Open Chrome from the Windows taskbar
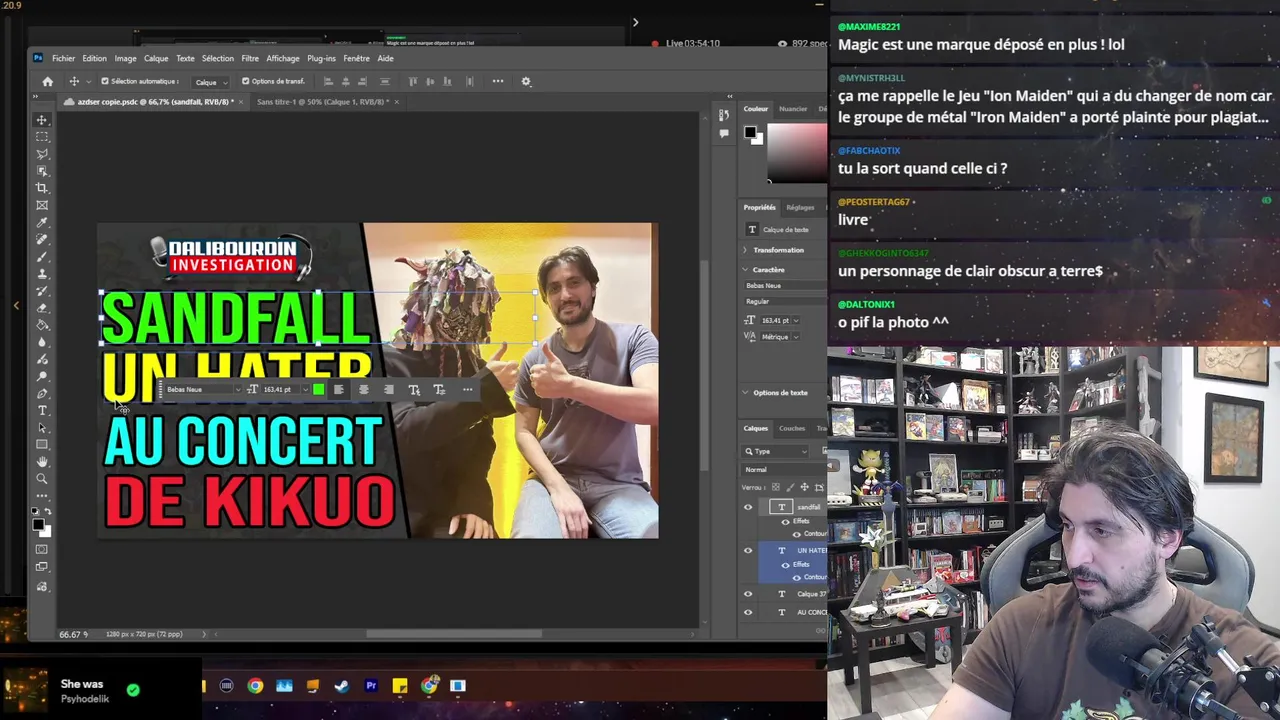The height and width of the screenshot is (720, 1280). tap(255, 686)
